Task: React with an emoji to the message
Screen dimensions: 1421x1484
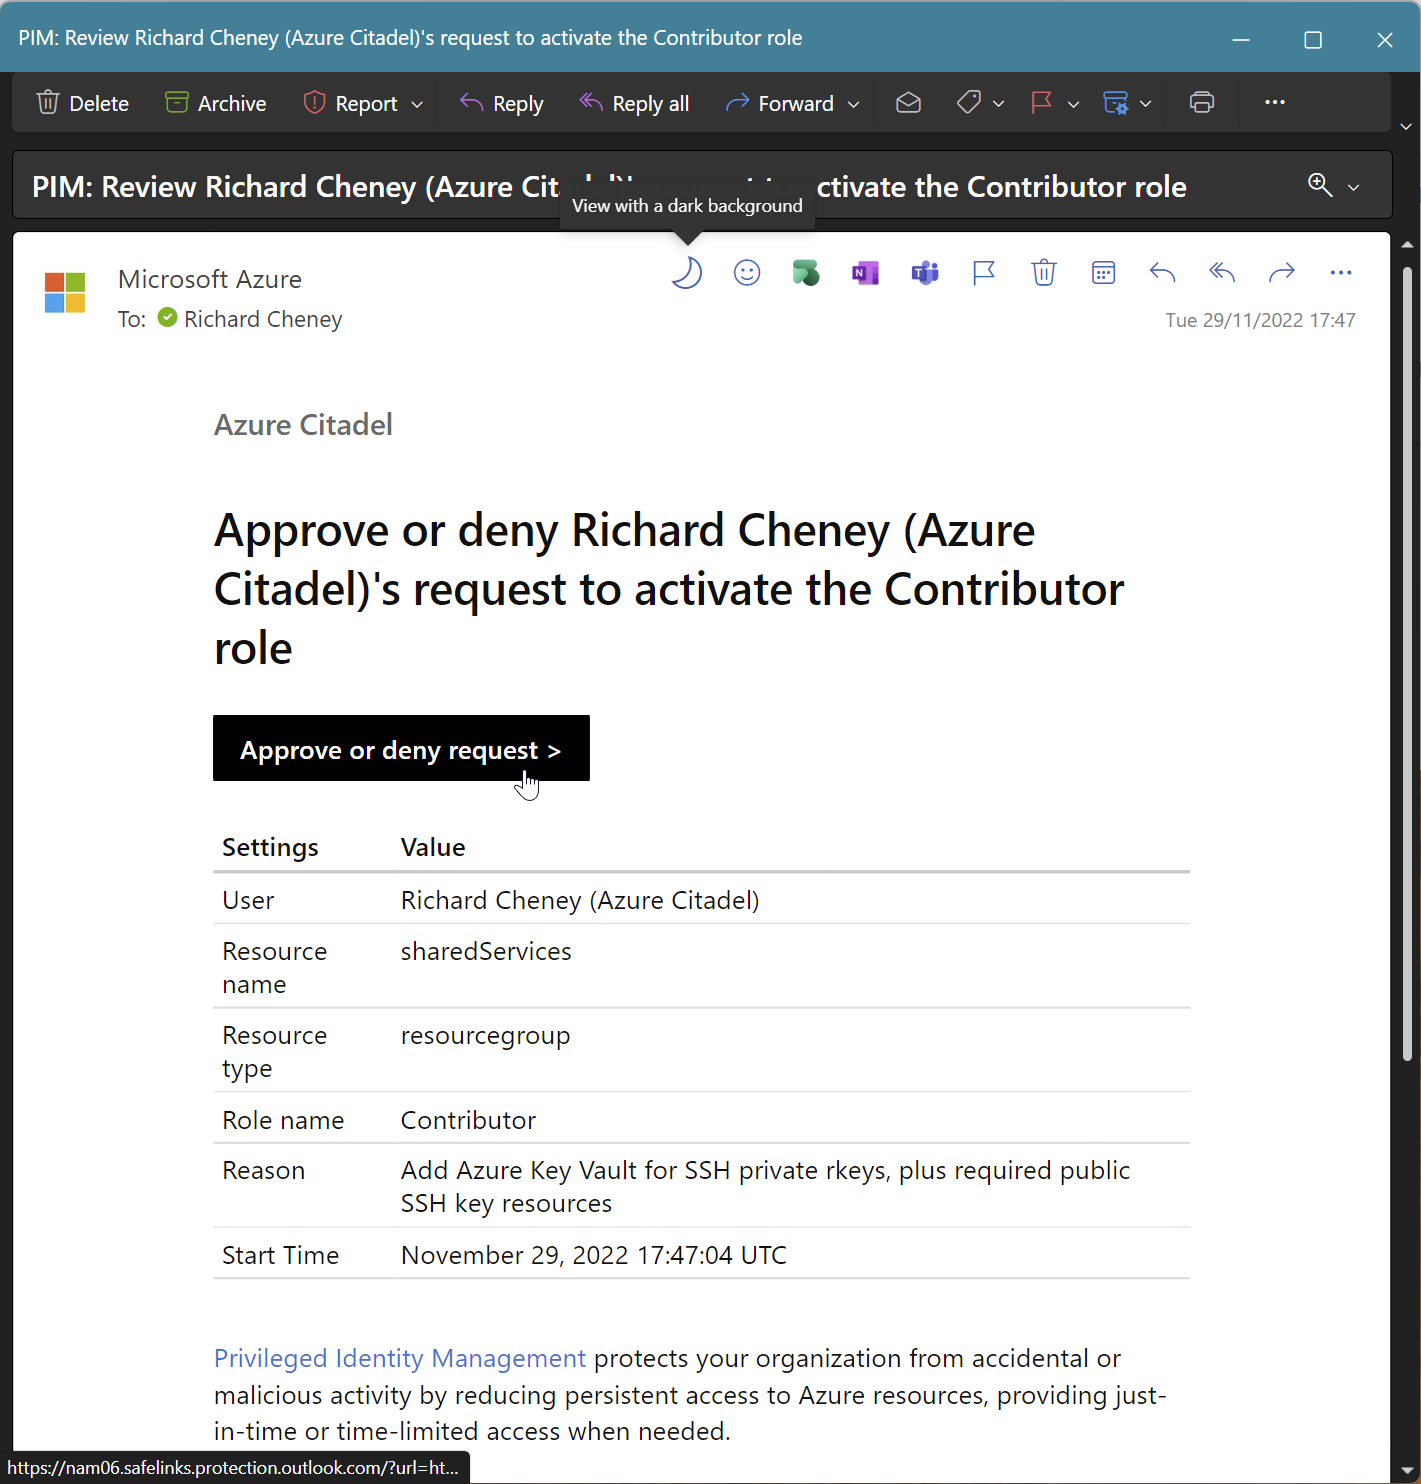Action: 747,272
